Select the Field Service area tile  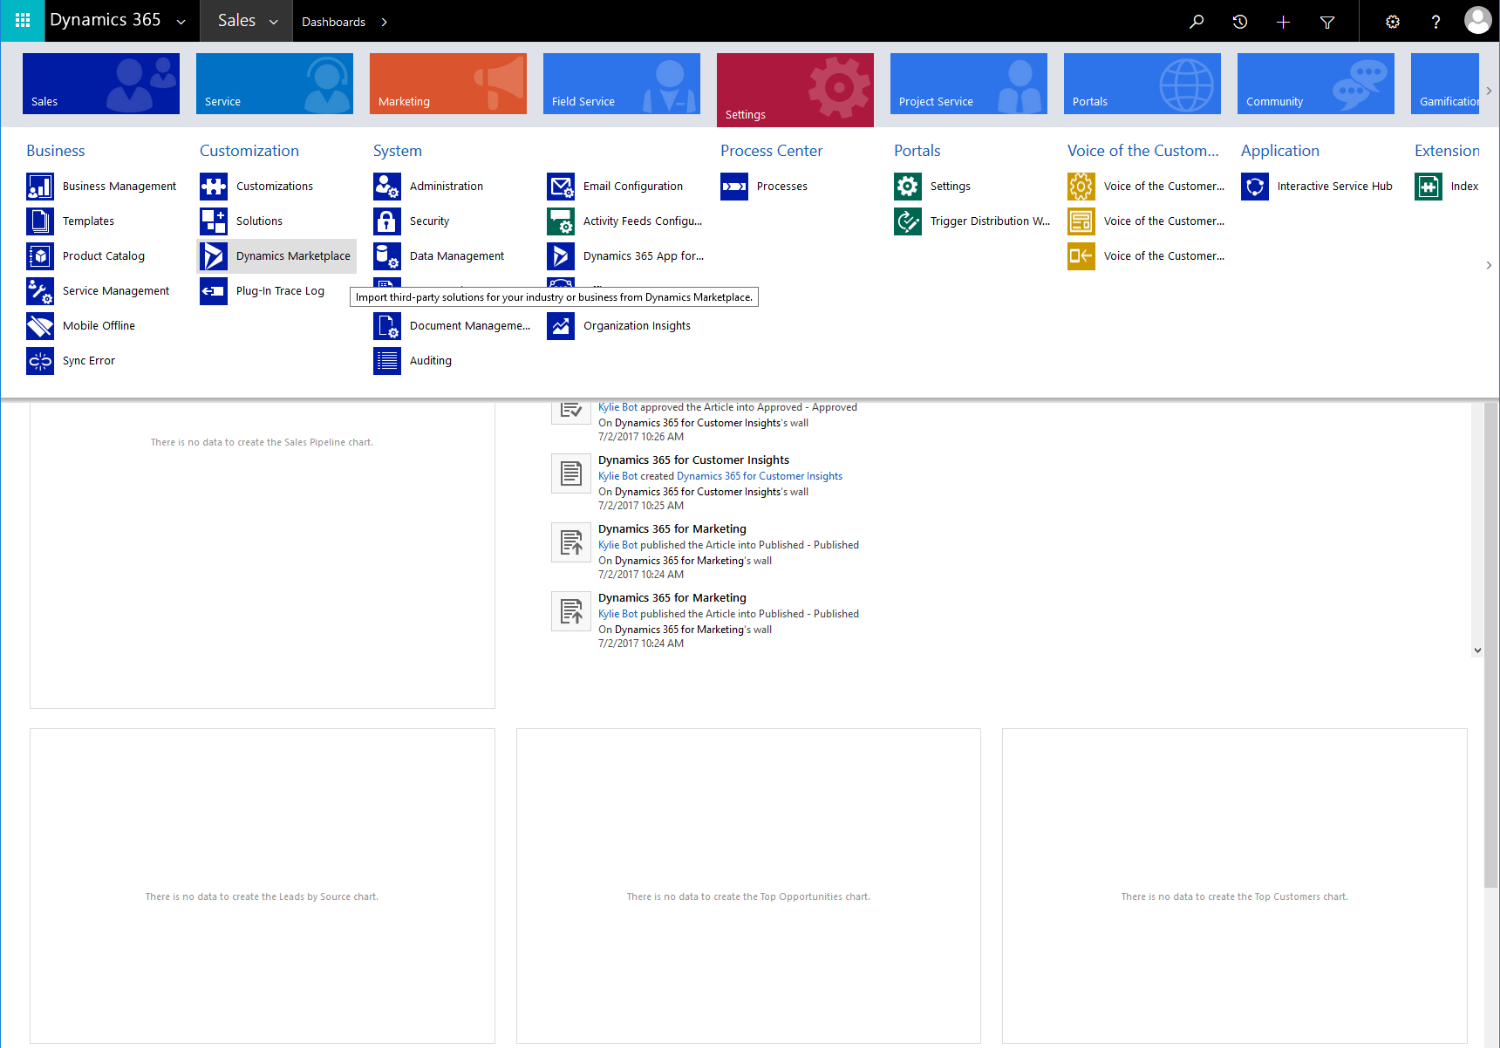(x=621, y=84)
